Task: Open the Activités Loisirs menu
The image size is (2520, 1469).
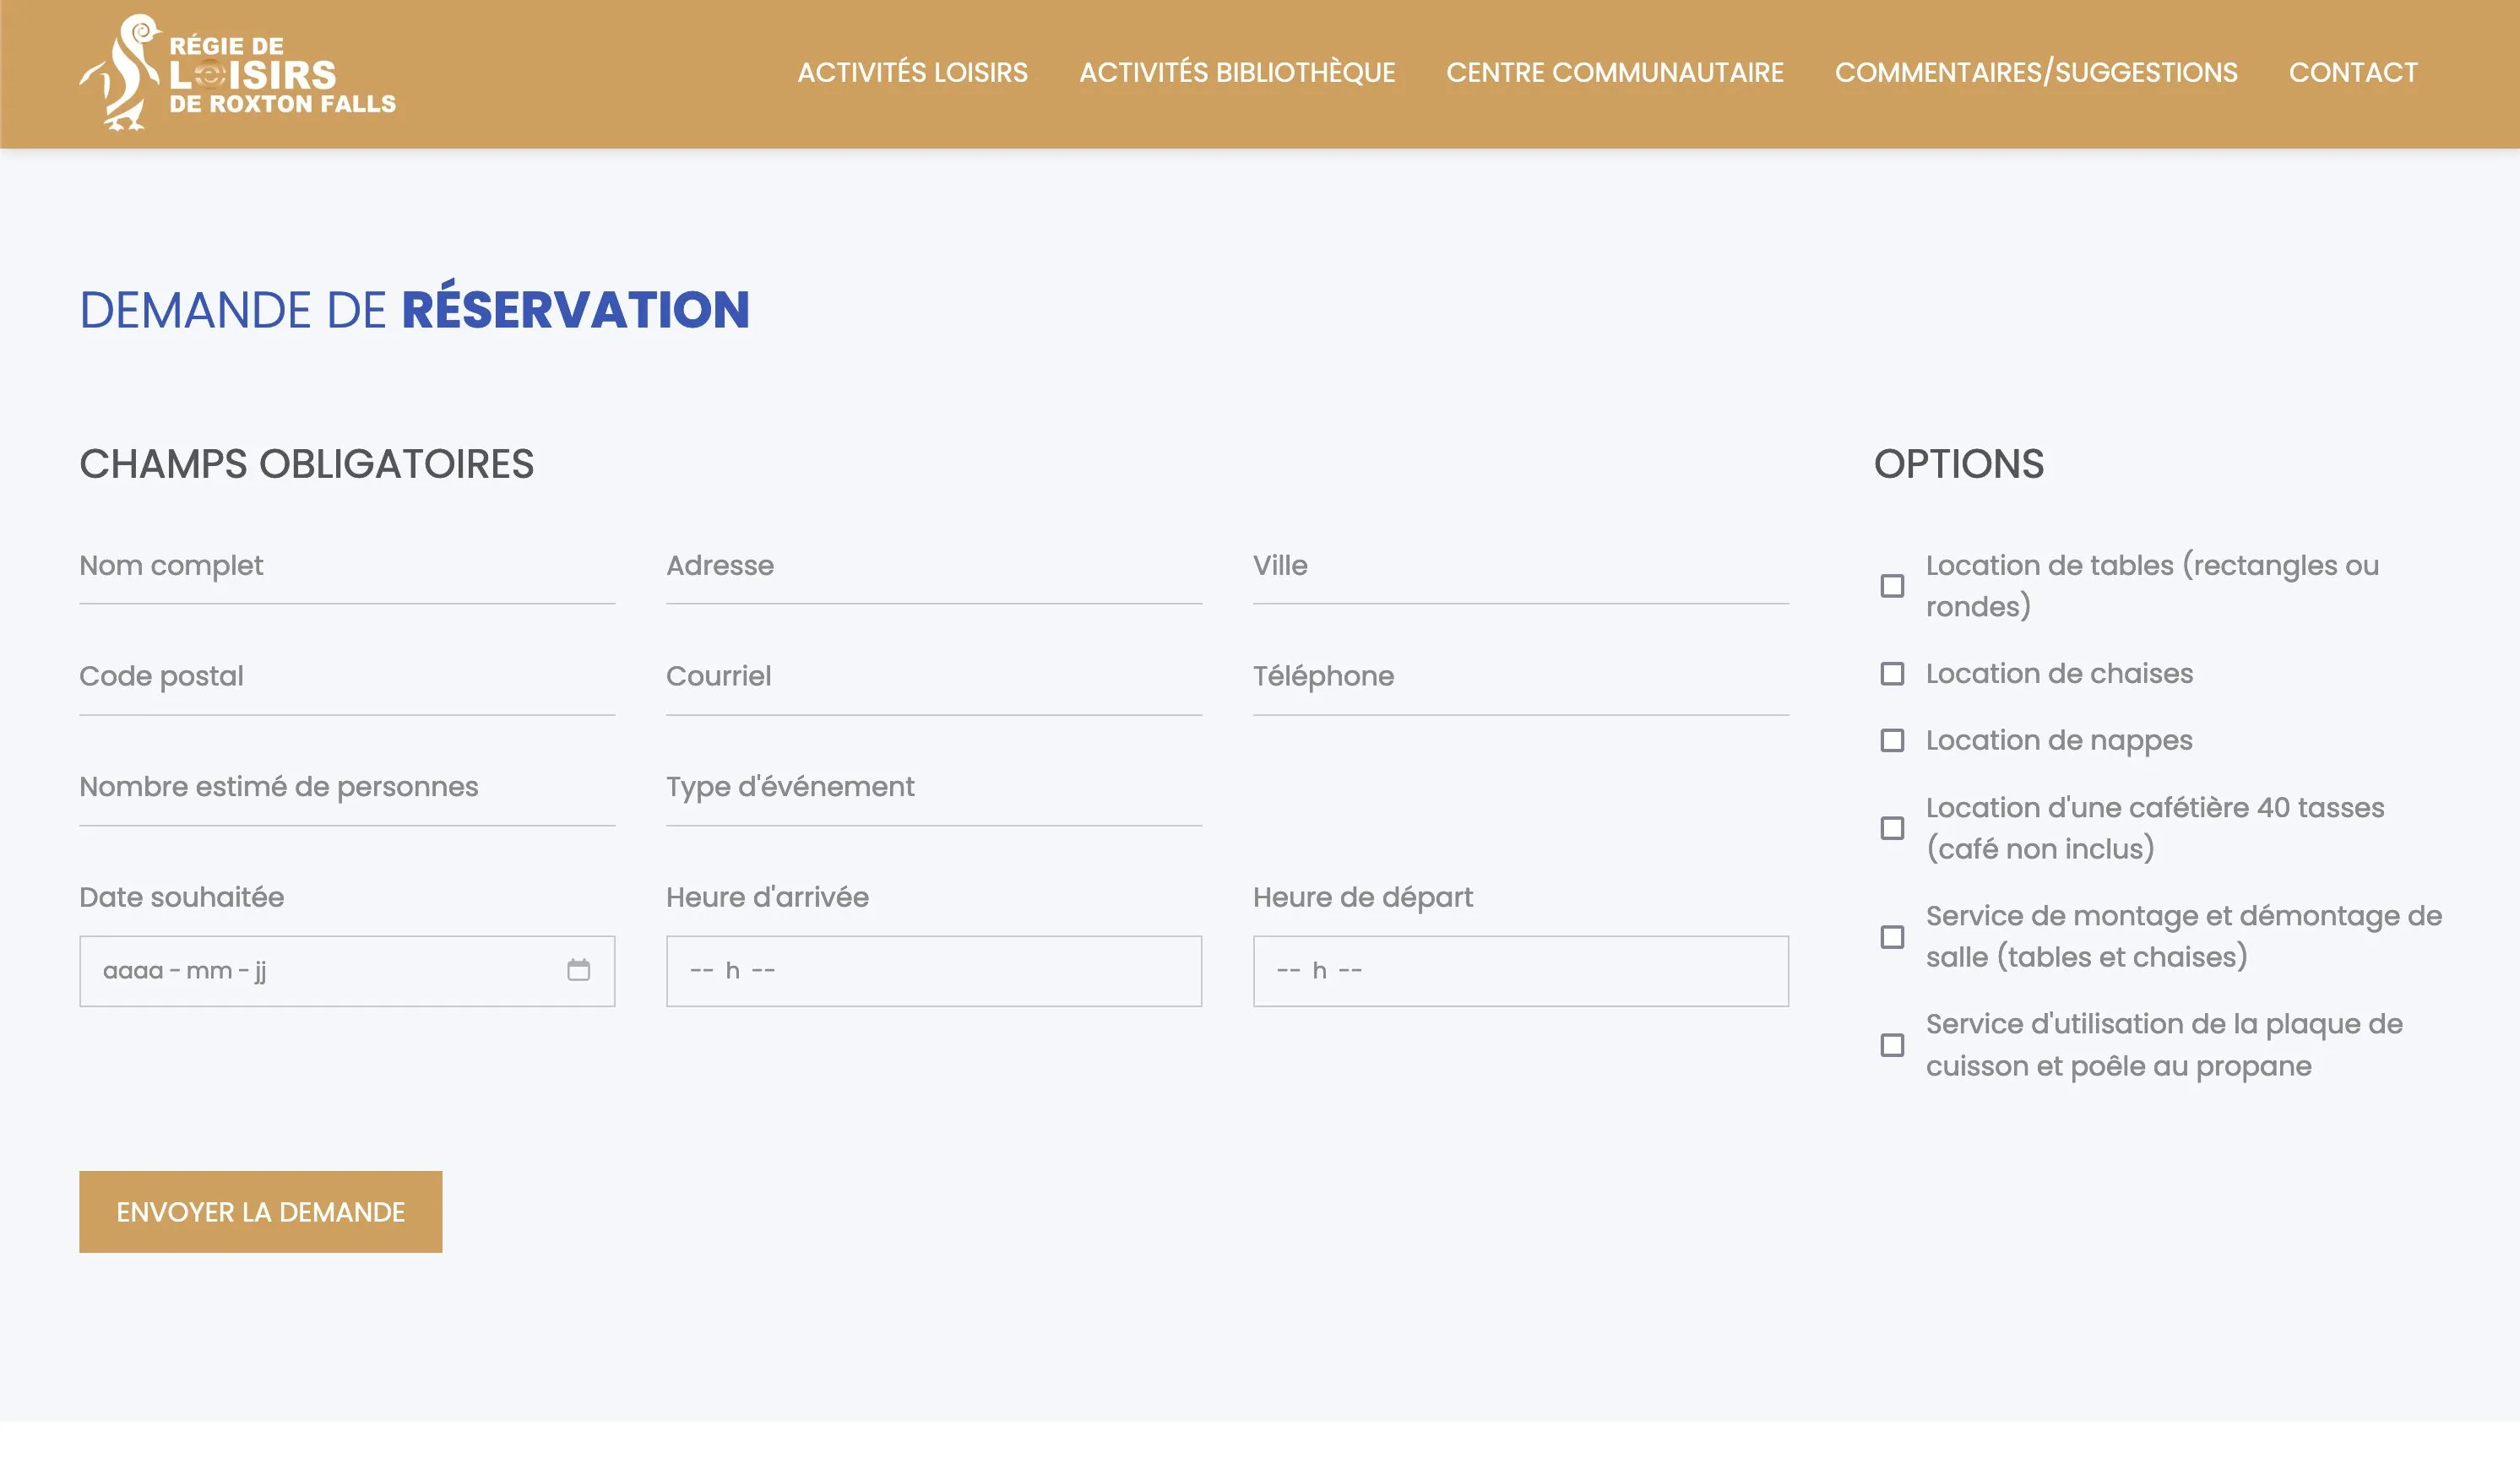Action: [x=912, y=73]
